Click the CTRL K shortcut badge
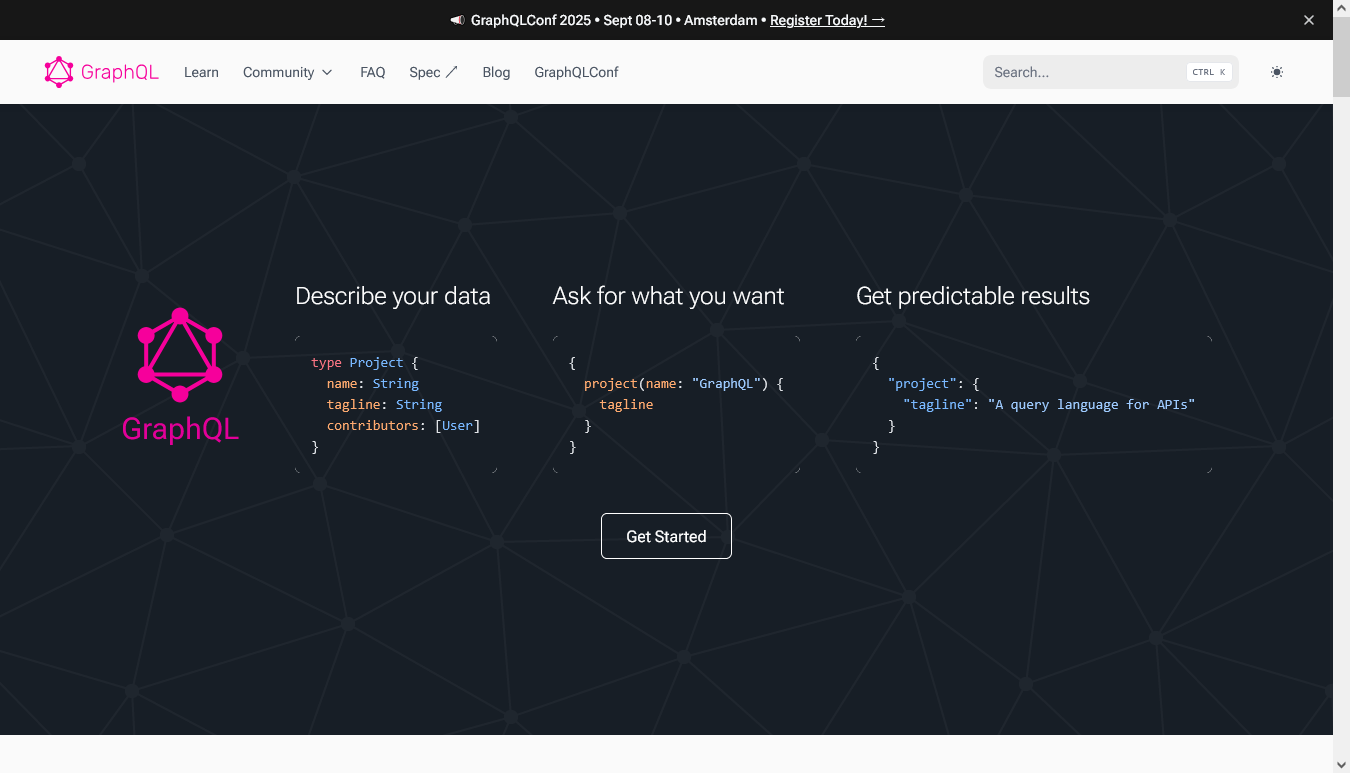 point(1208,72)
